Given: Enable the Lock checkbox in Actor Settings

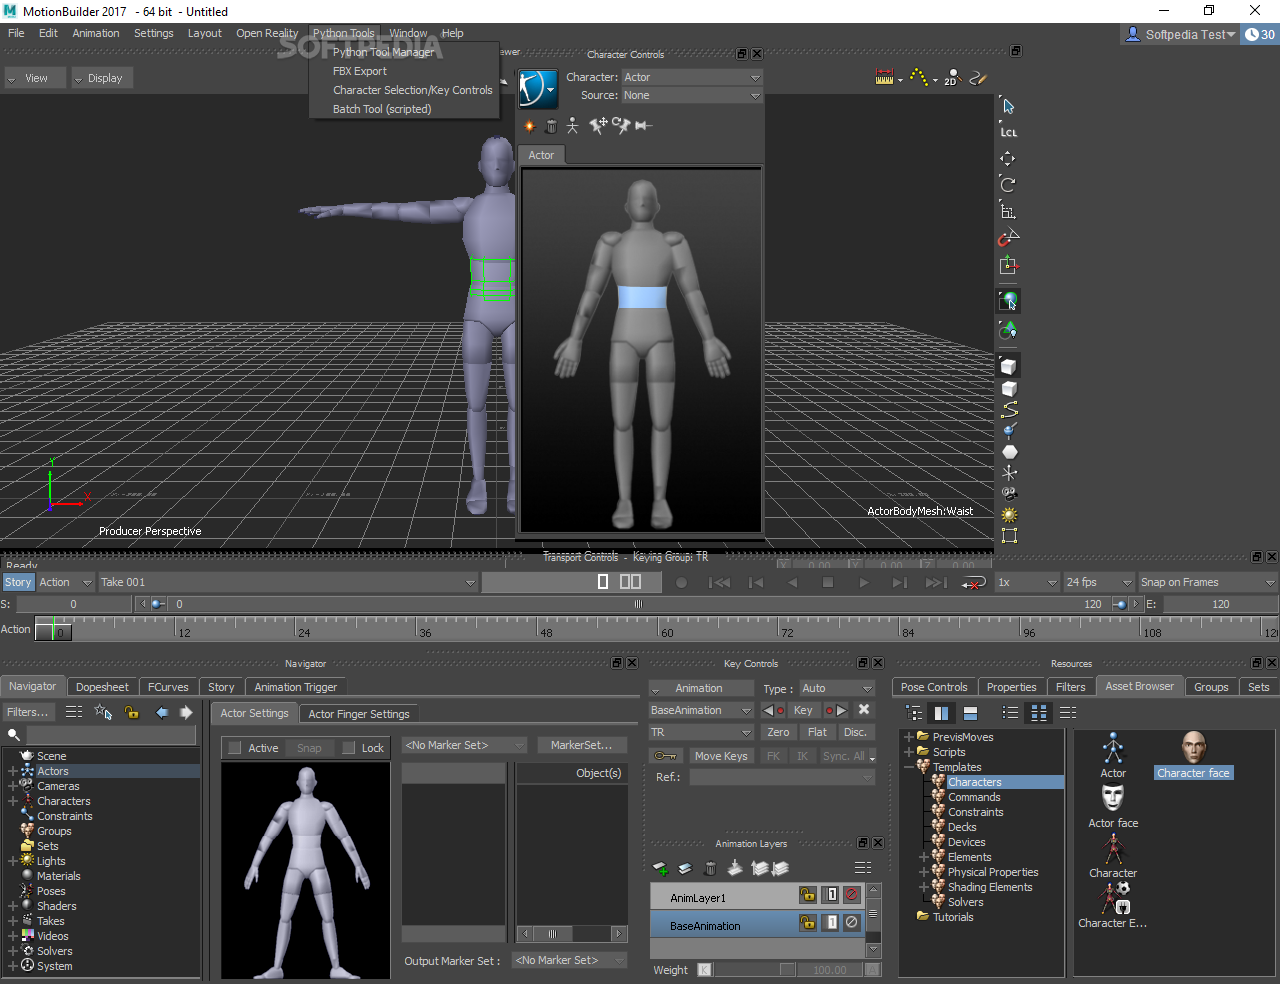Looking at the screenshot, I should pyautogui.click(x=348, y=748).
